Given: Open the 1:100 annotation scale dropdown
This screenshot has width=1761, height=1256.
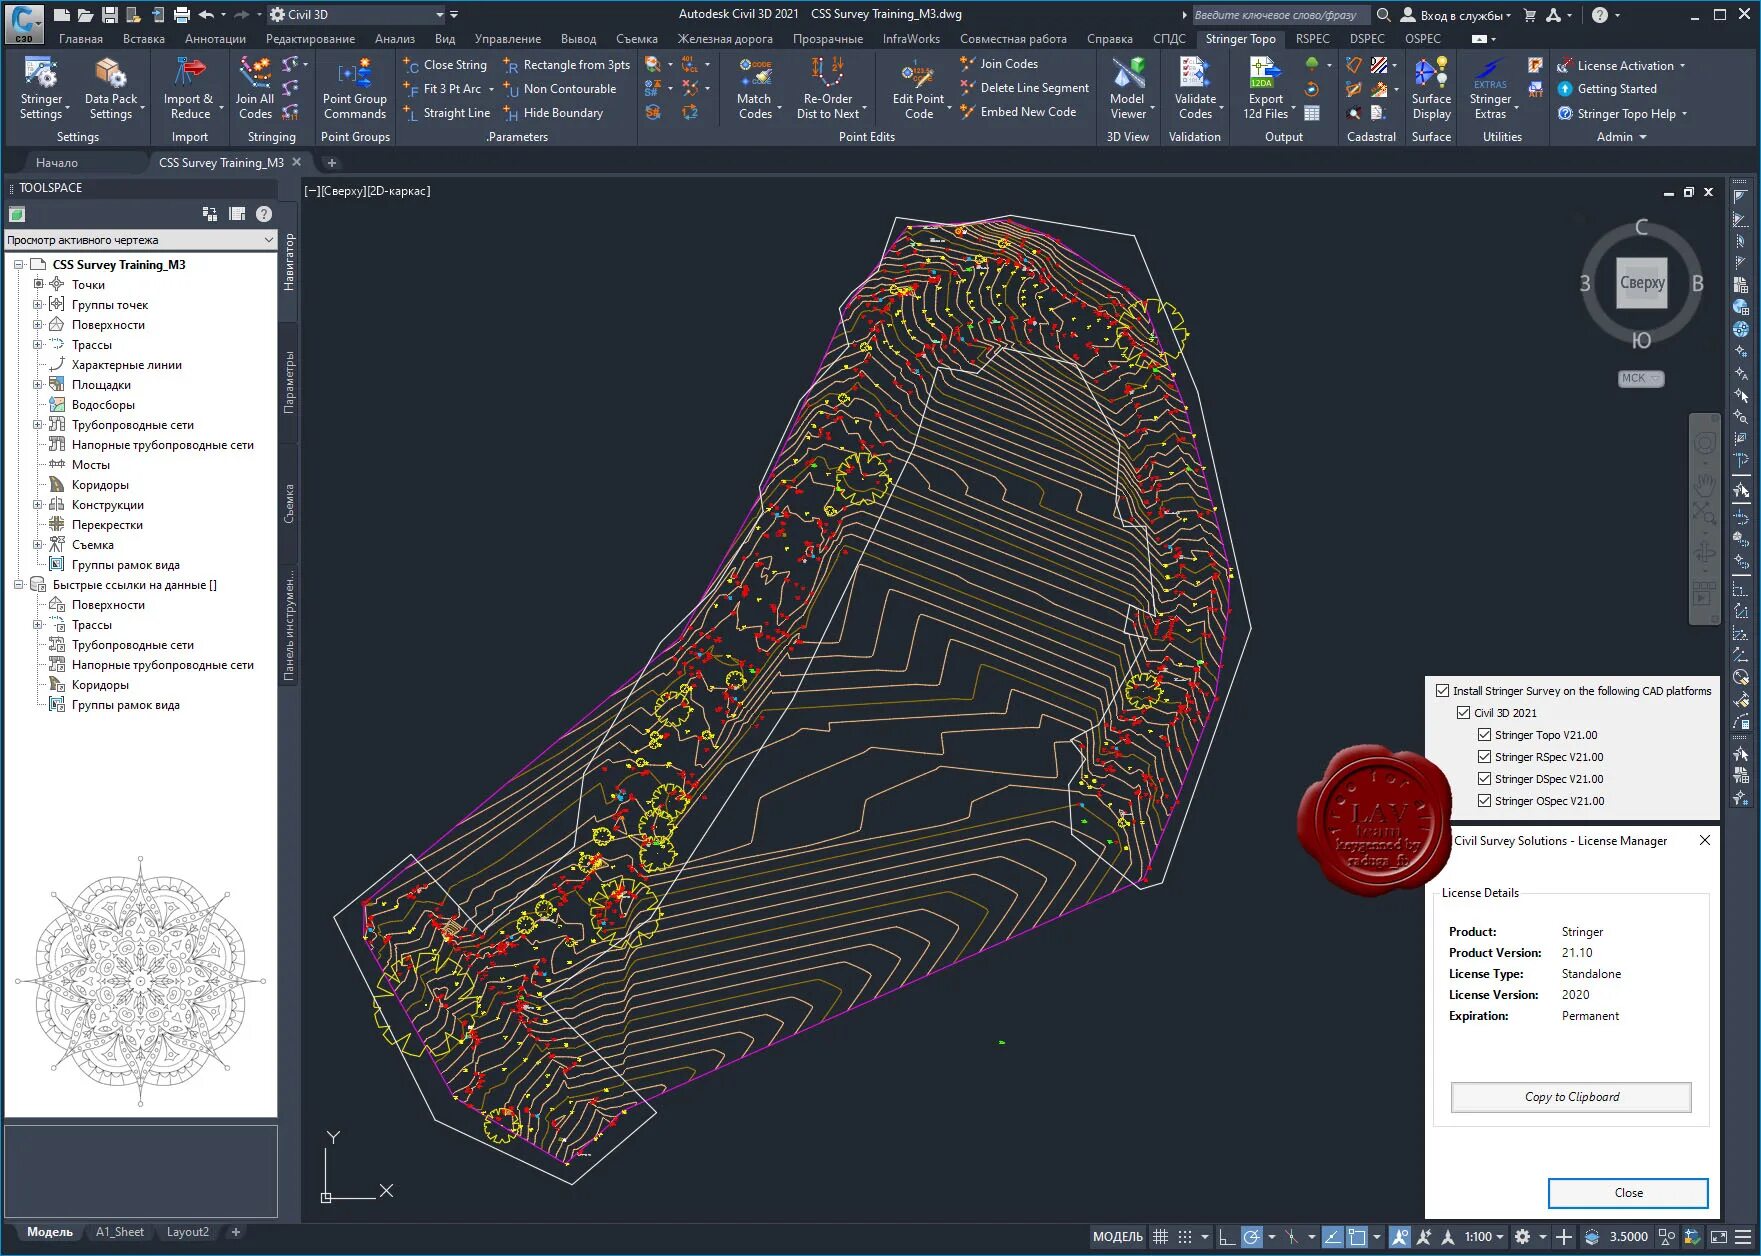Looking at the screenshot, I should coord(1485,1237).
